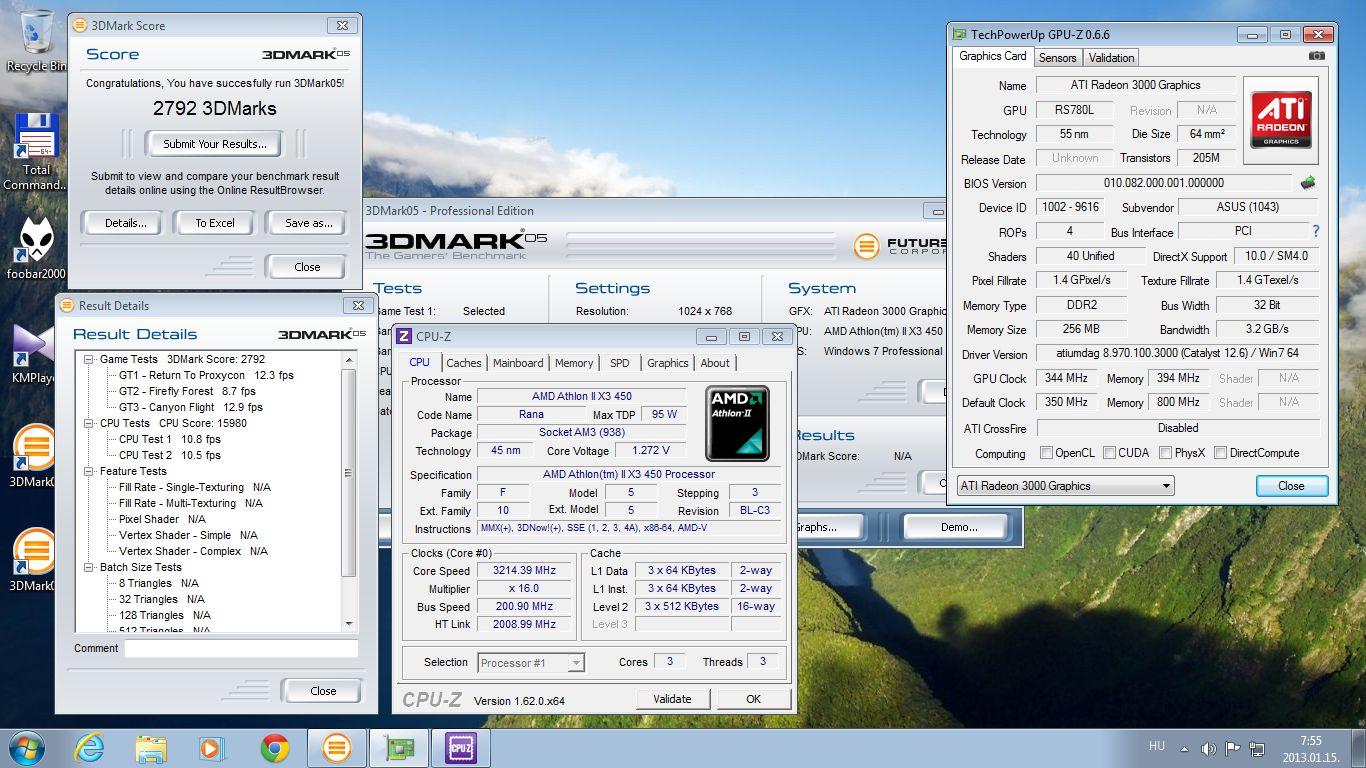
Task: Click the Save as button
Action: 308,223
